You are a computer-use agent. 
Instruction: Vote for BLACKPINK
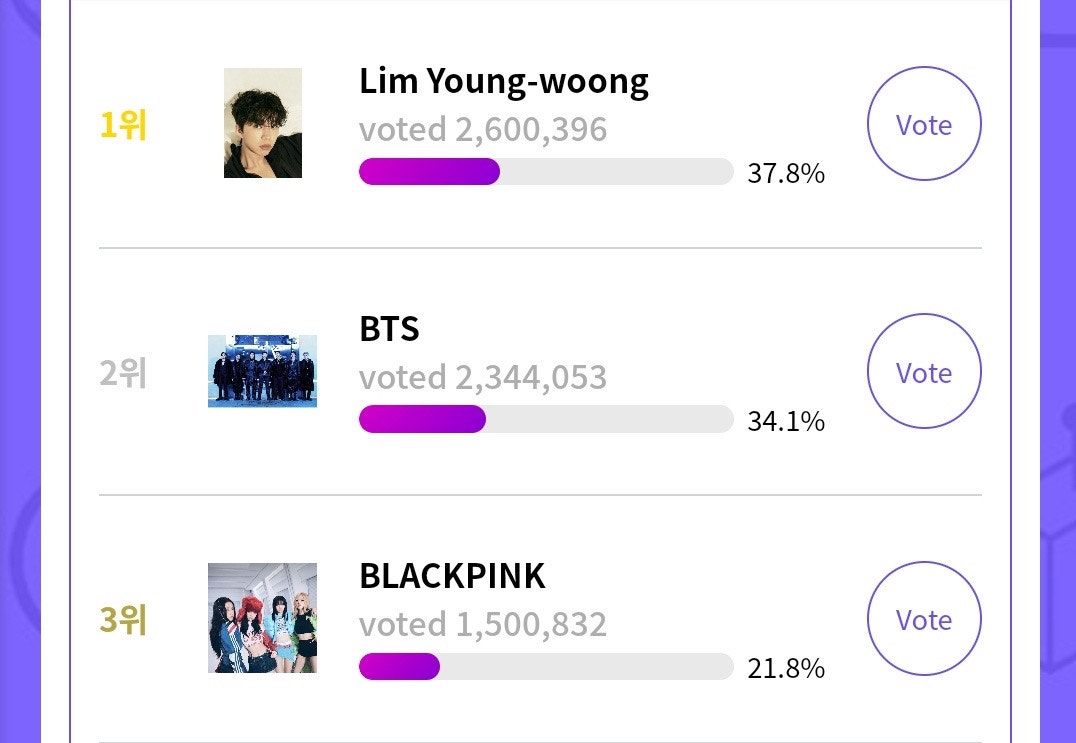coord(923,619)
